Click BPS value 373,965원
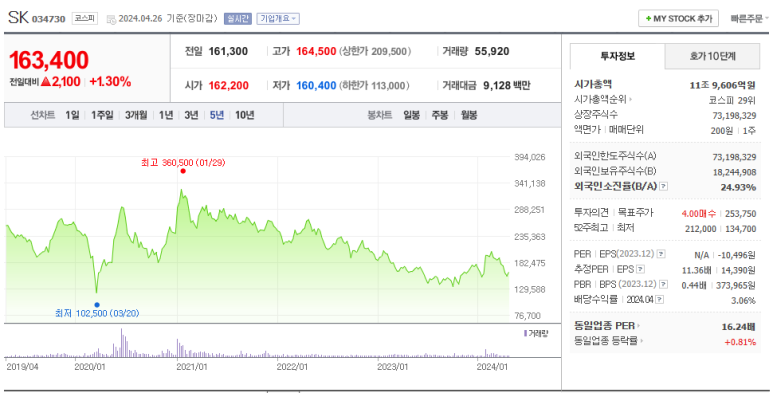 point(737,285)
